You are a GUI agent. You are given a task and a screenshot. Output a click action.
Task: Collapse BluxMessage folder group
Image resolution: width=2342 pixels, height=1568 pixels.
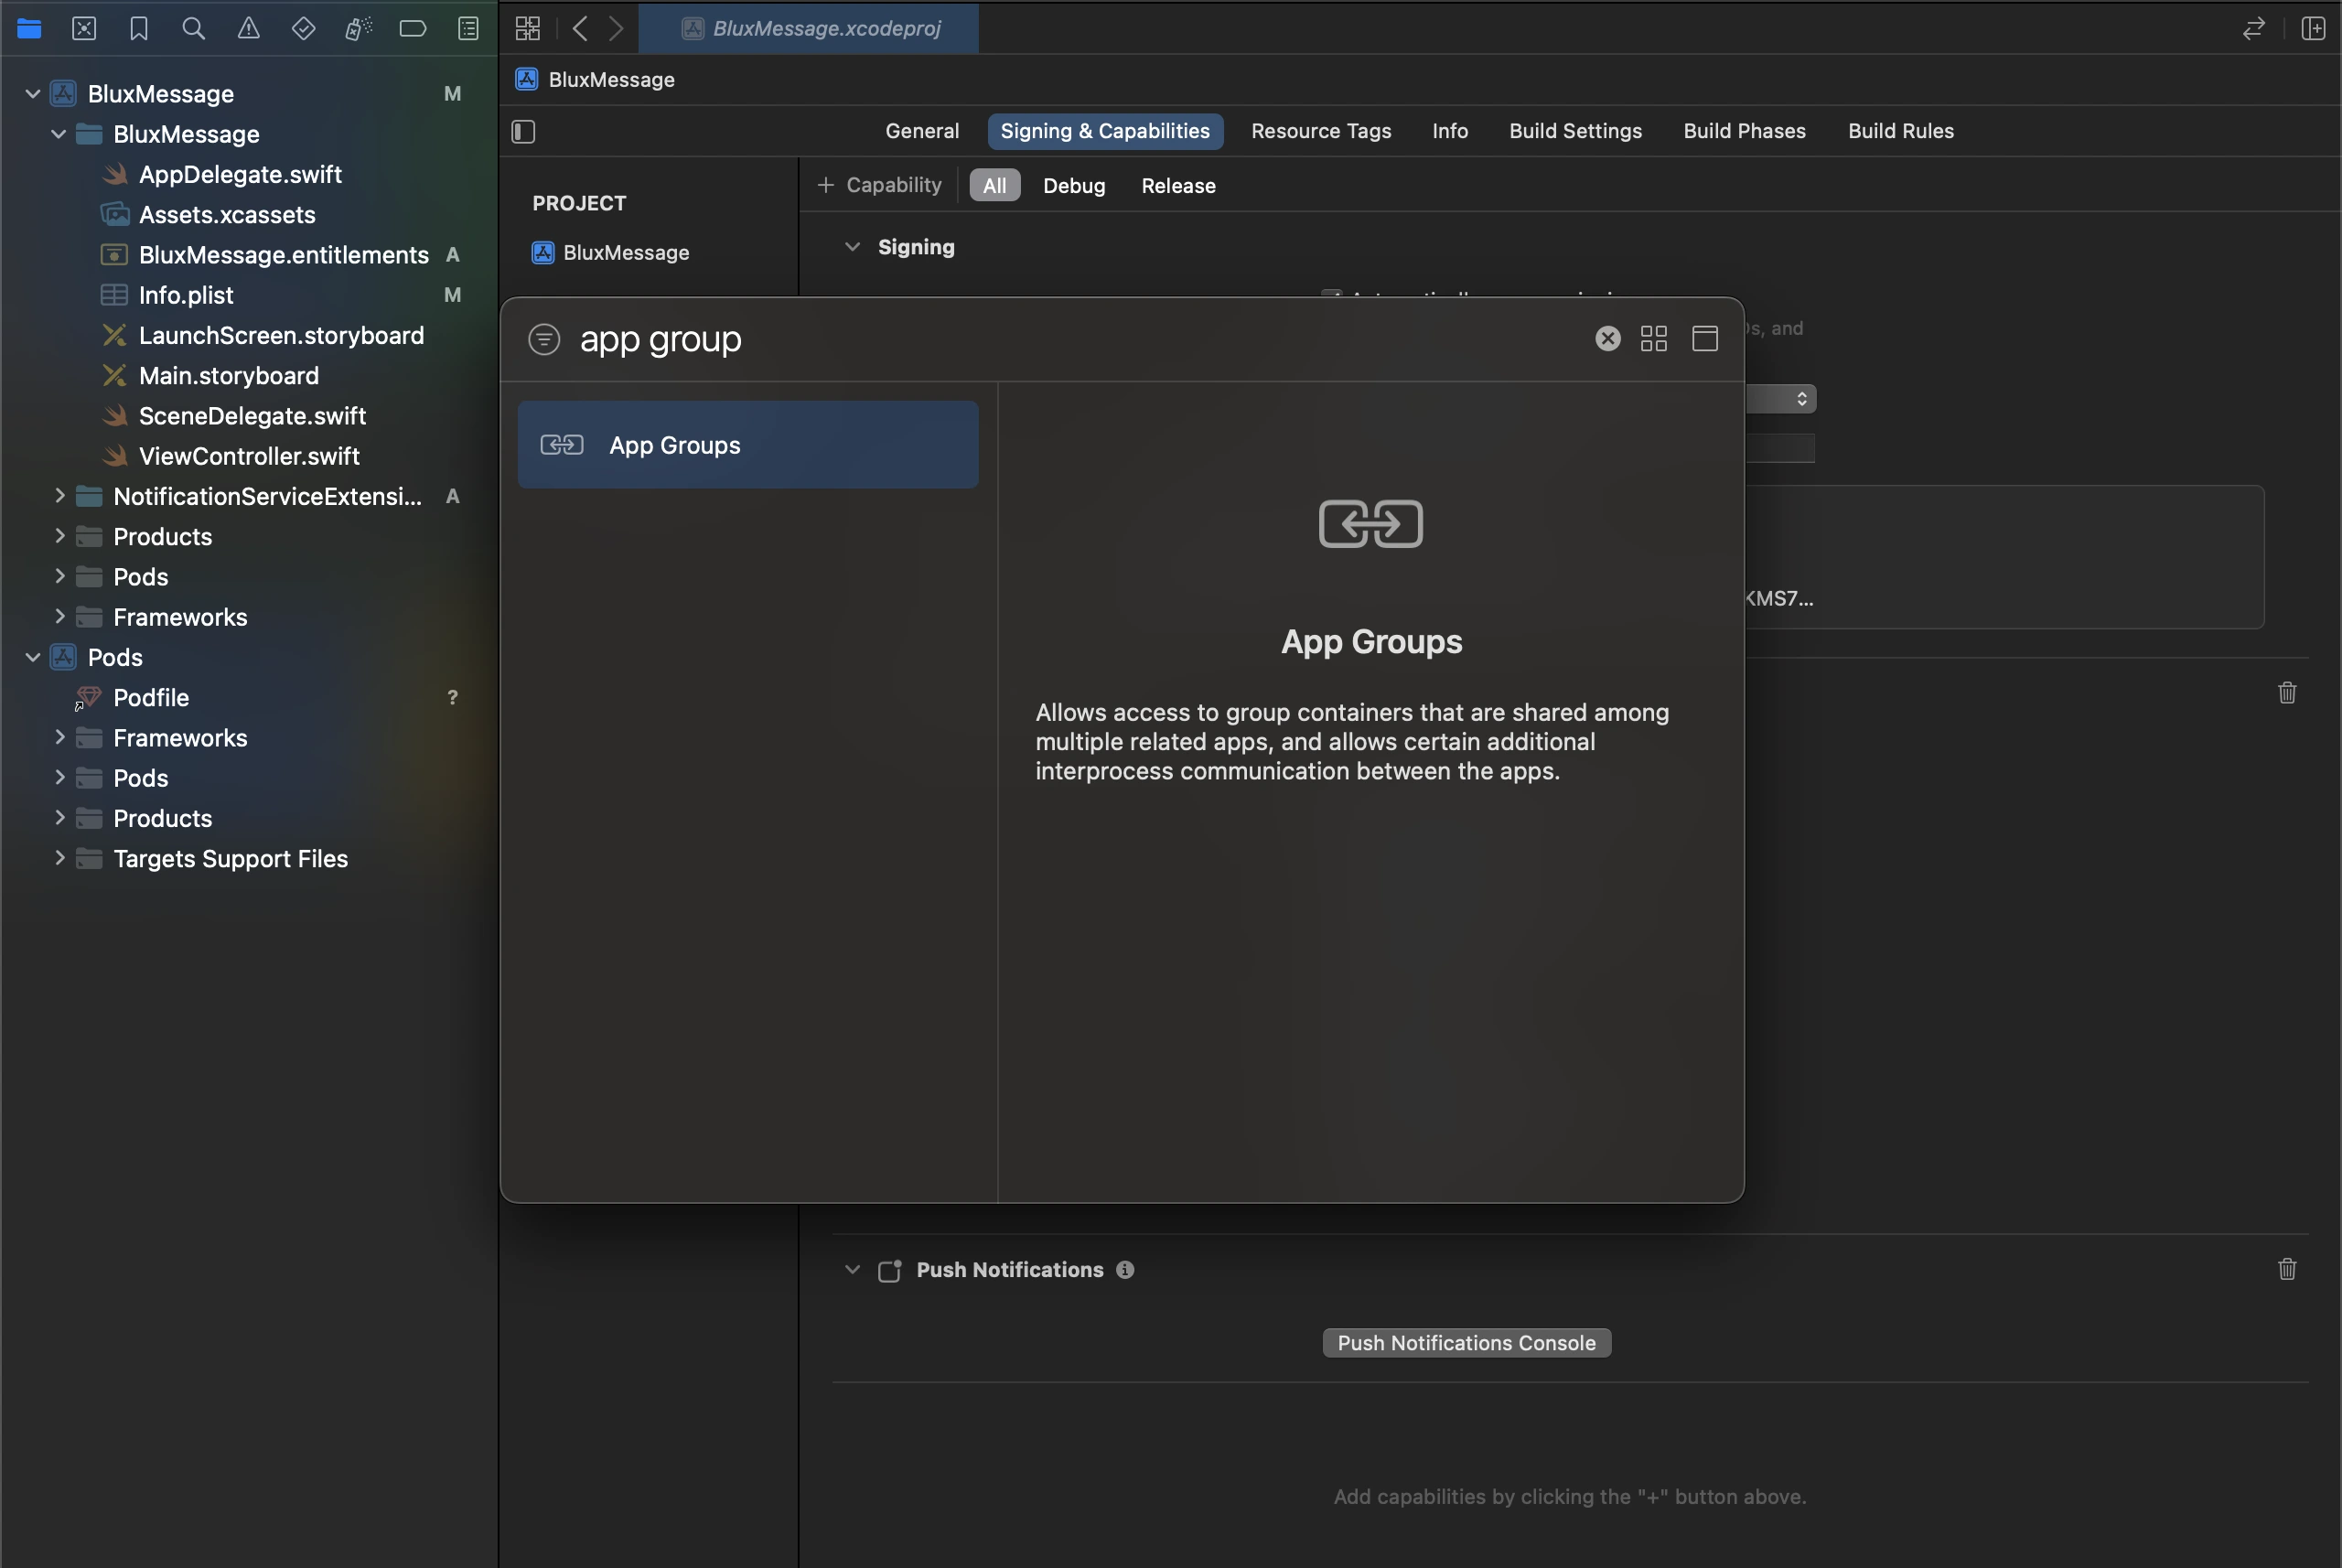click(x=59, y=133)
